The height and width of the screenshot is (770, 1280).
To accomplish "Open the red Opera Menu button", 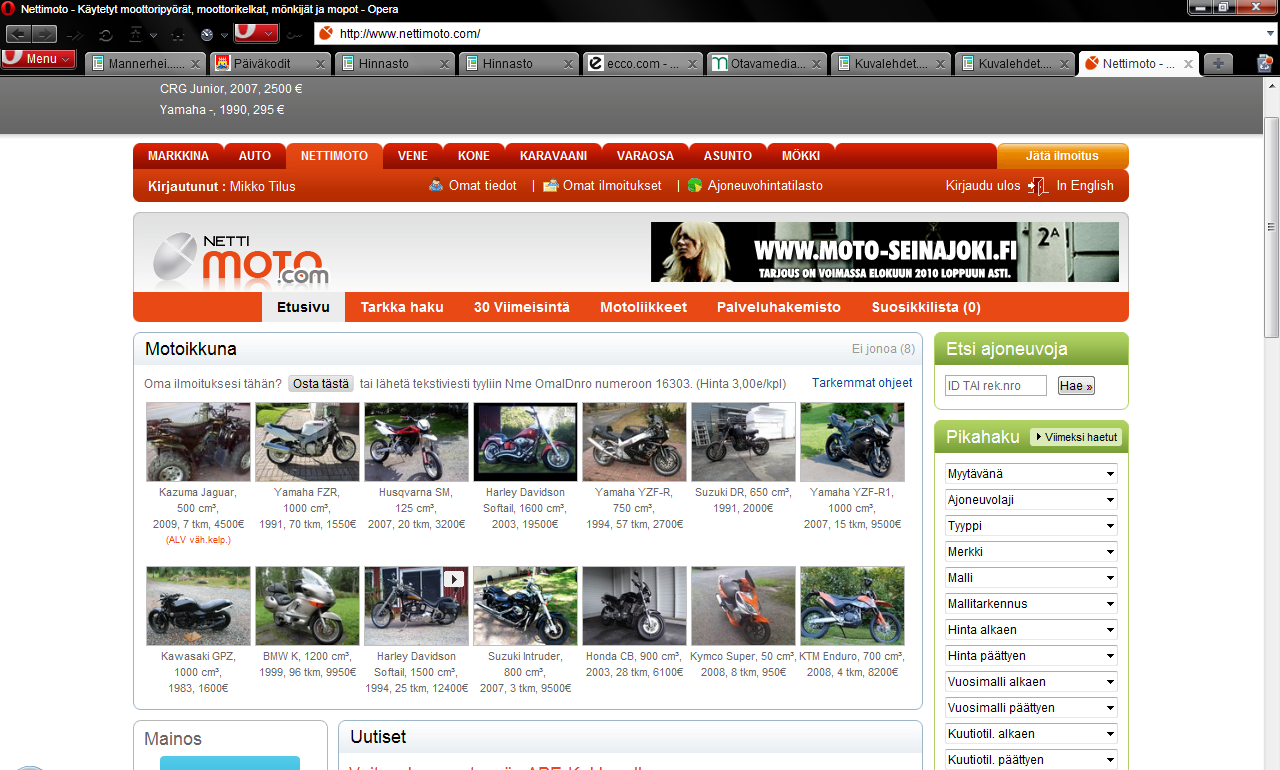I will pyautogui.click(x=39, y=59).
